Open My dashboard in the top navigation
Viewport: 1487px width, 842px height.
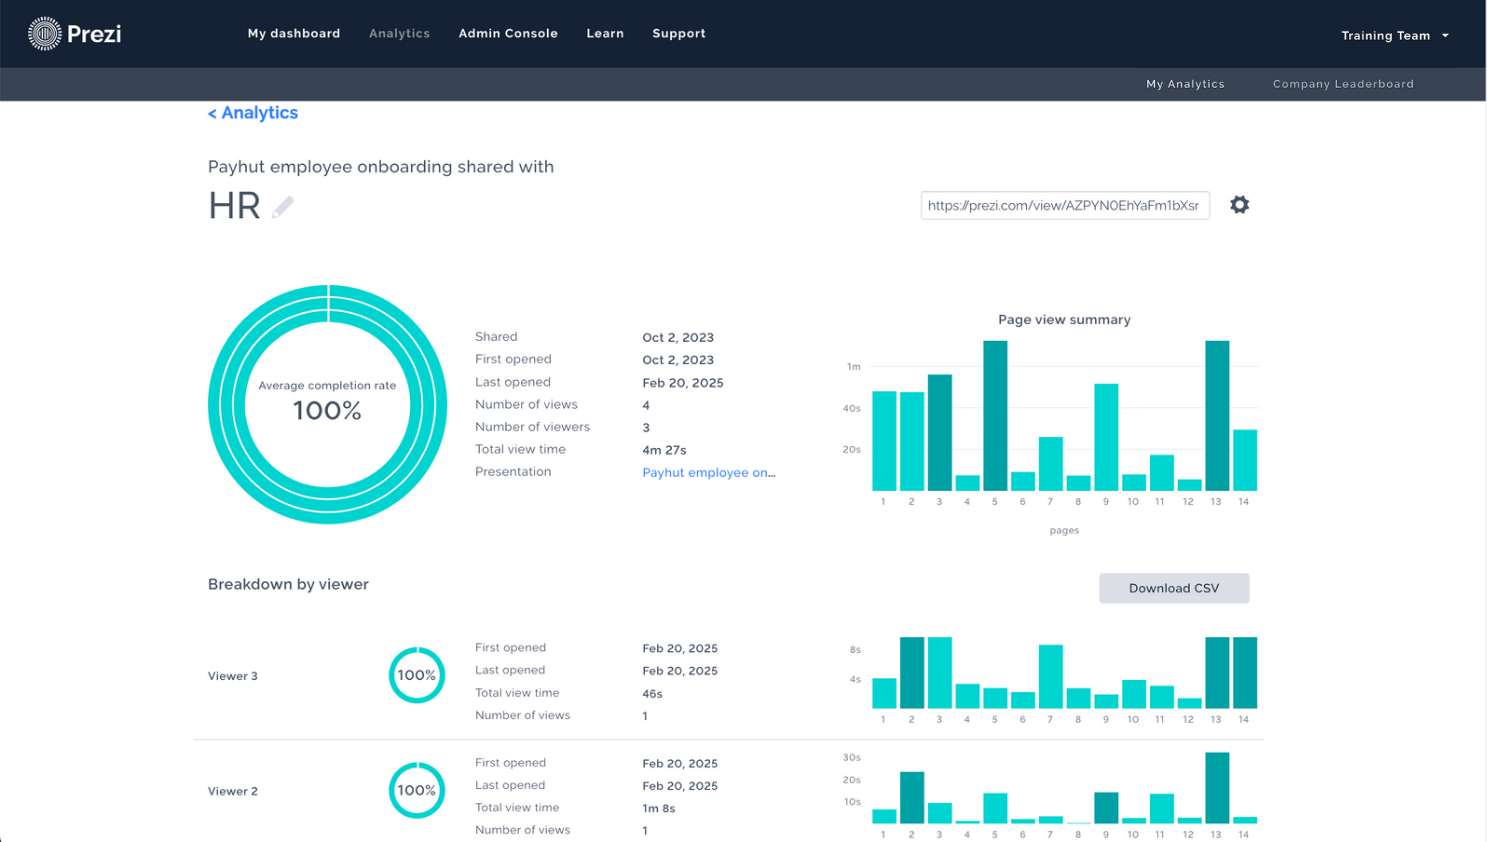coord(294,33)
